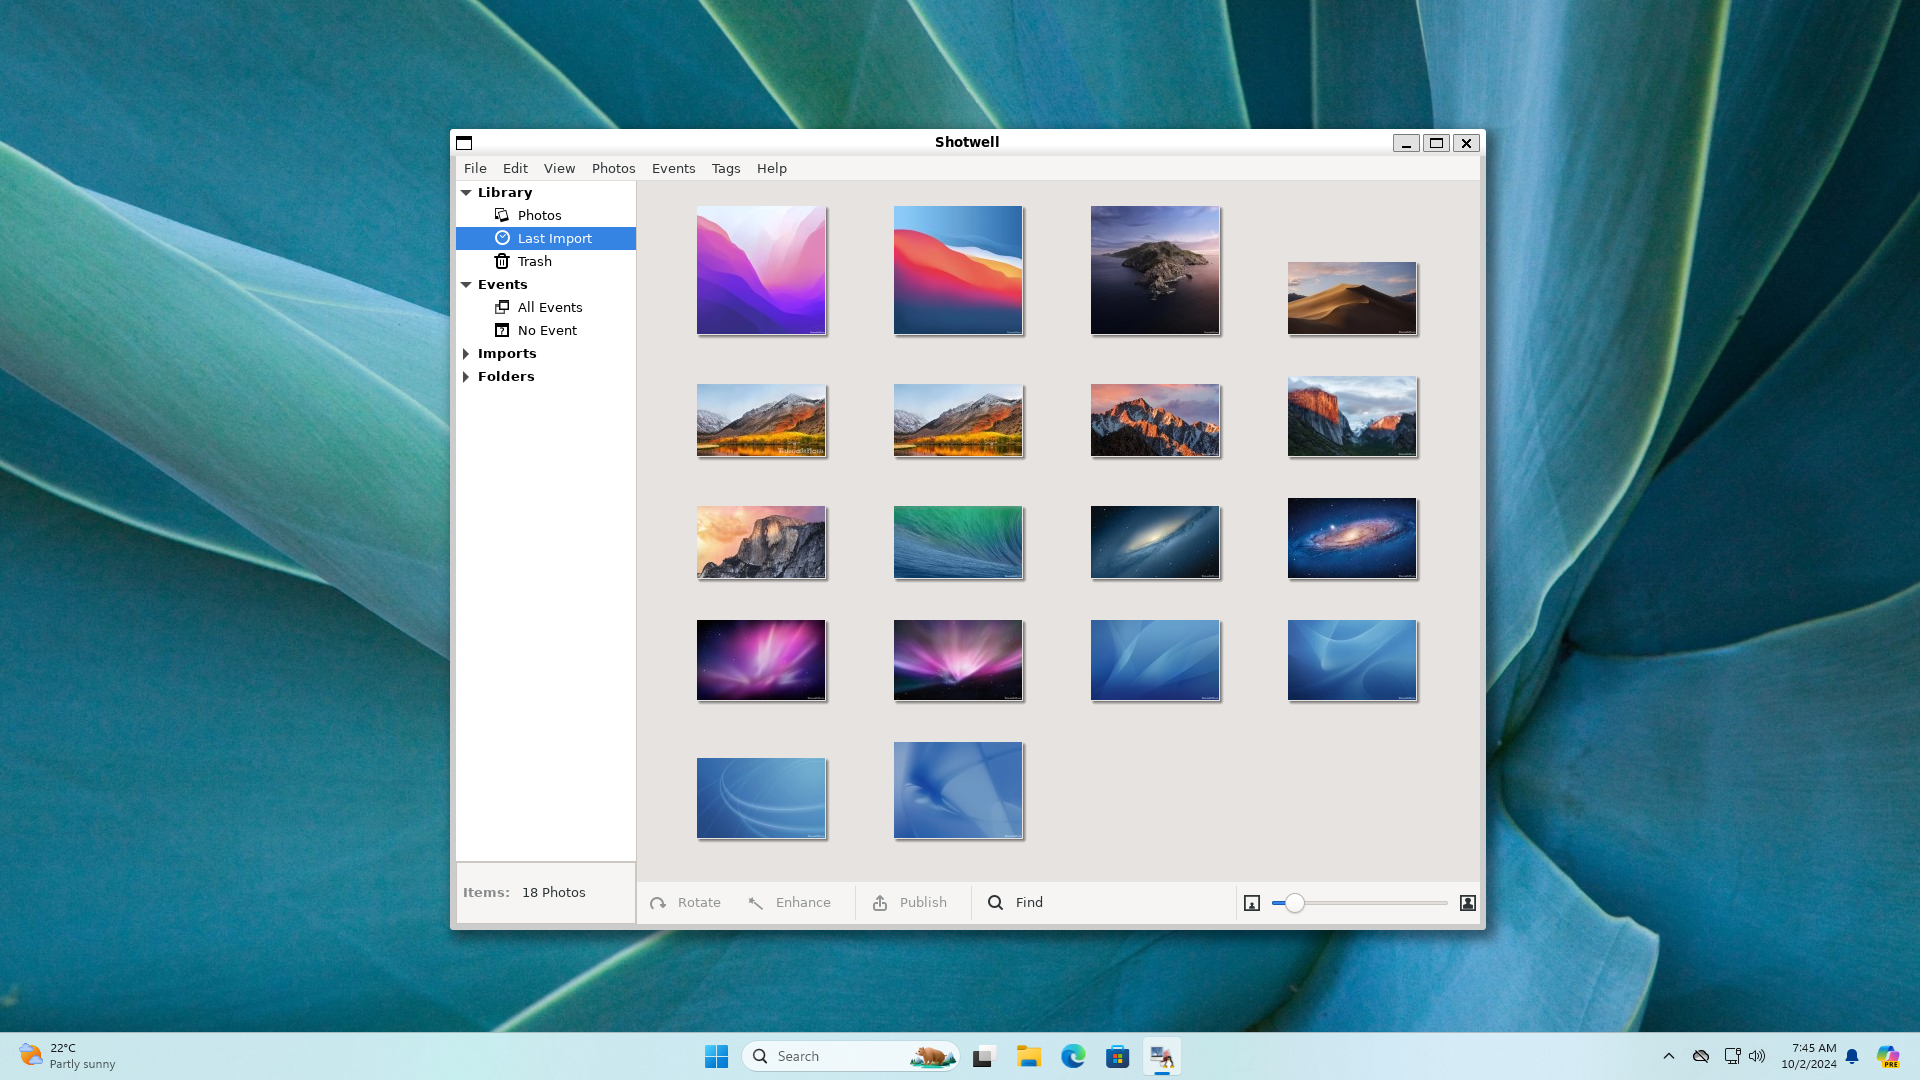Image resolution: width=1920 pixels, height=1080 pixels.
Task: Open the Help menu
Action: [x=771, y=168]
